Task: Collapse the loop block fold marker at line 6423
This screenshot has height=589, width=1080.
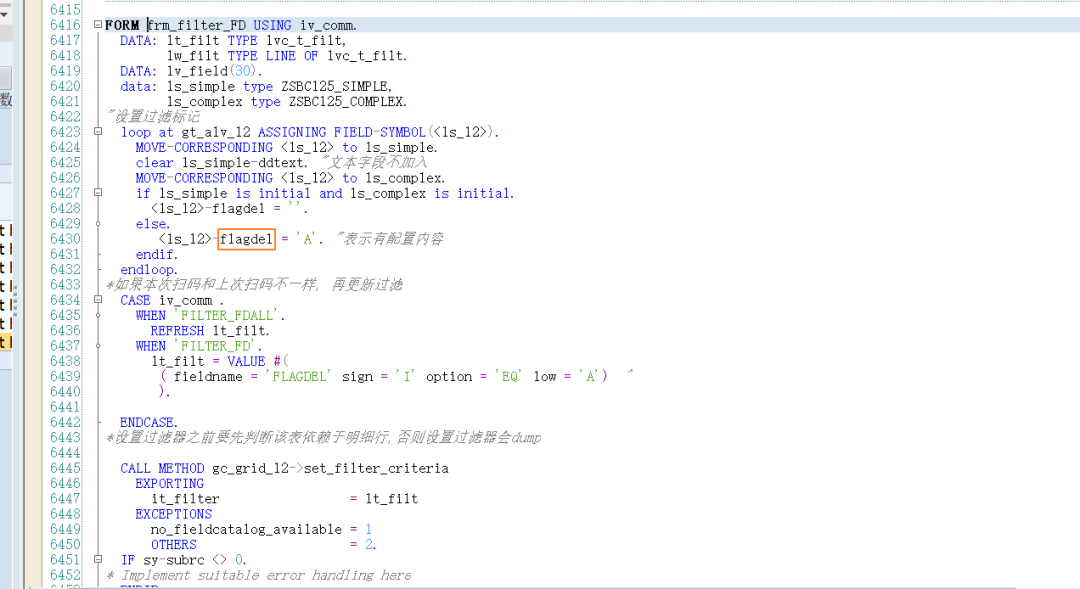Action: click(x=98, y=132)
